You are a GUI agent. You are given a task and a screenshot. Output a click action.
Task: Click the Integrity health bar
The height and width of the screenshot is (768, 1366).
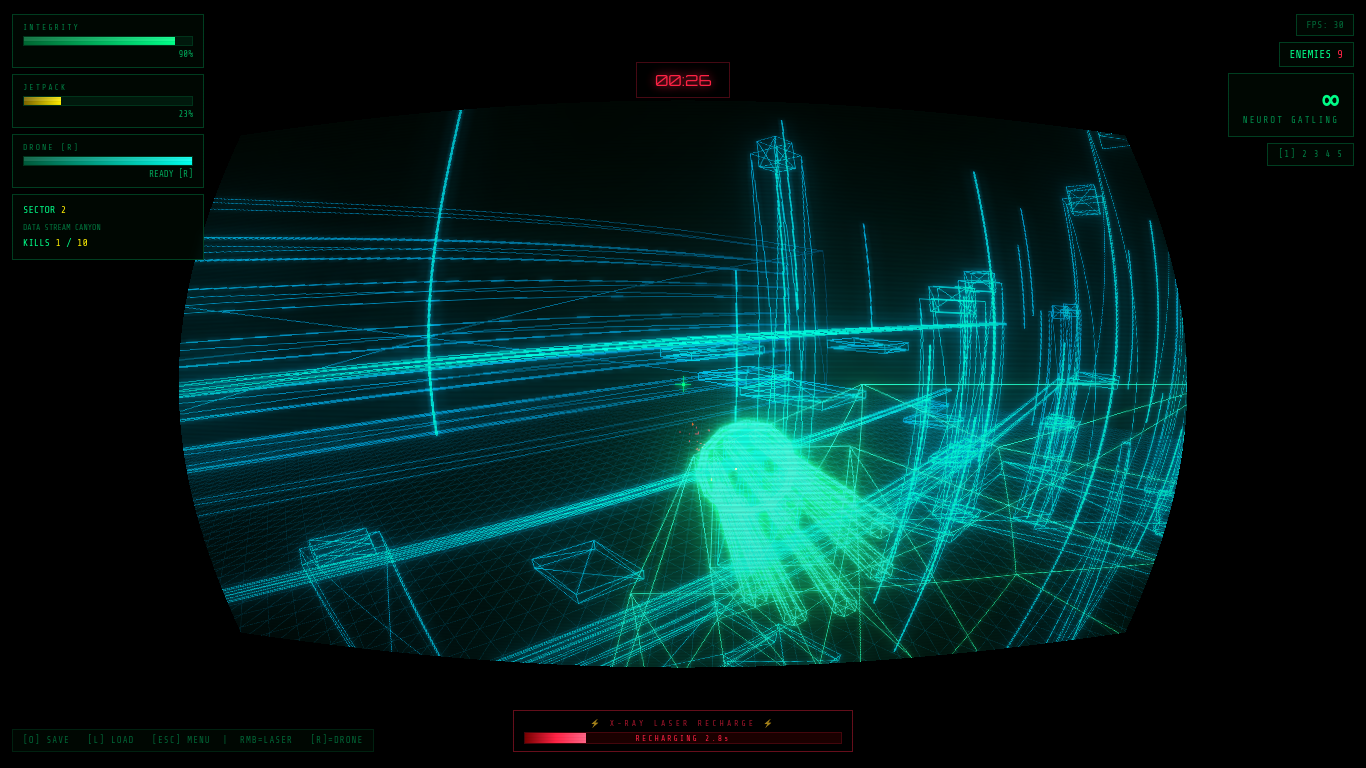point(108,41)
